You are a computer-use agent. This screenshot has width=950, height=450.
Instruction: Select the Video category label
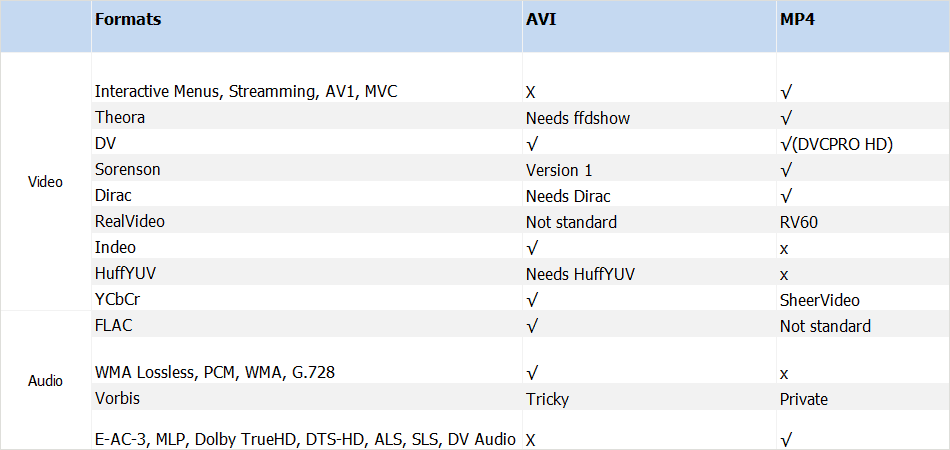45,182
